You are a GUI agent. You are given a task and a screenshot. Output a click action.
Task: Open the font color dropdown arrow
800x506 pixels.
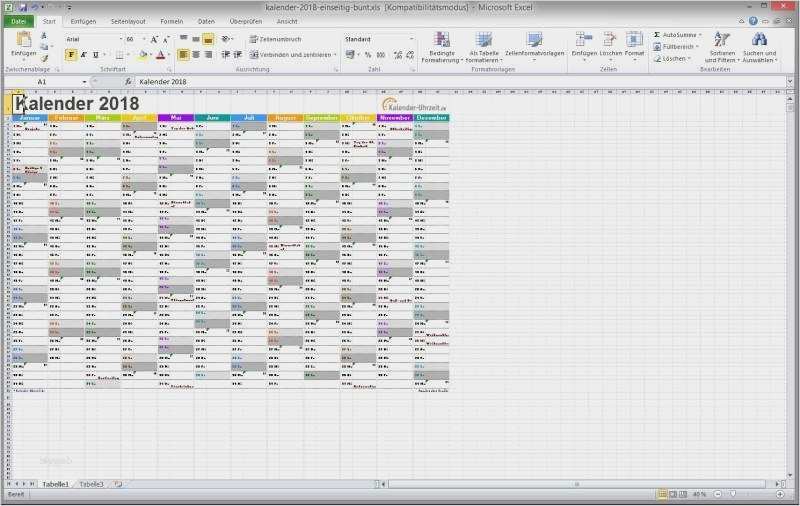tap(169, 55)
